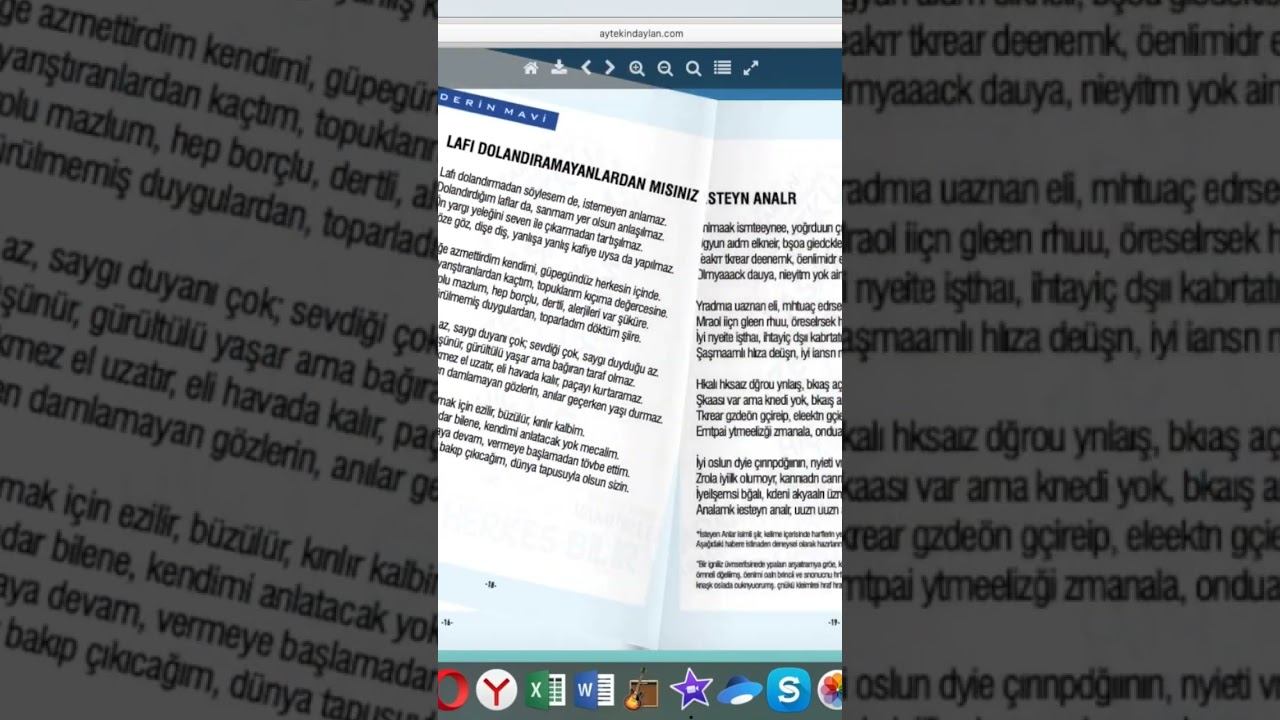Open search with the plain magnifier icon
1280x720 pixels.
tap(693, 68)
